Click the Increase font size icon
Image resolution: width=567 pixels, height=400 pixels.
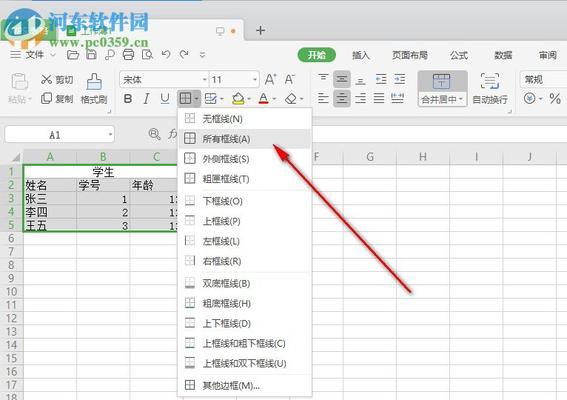(270, 79)
